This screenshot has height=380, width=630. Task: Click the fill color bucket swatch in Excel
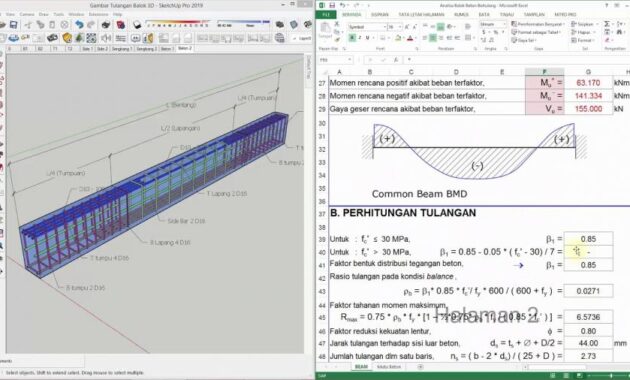pos(397,38)
